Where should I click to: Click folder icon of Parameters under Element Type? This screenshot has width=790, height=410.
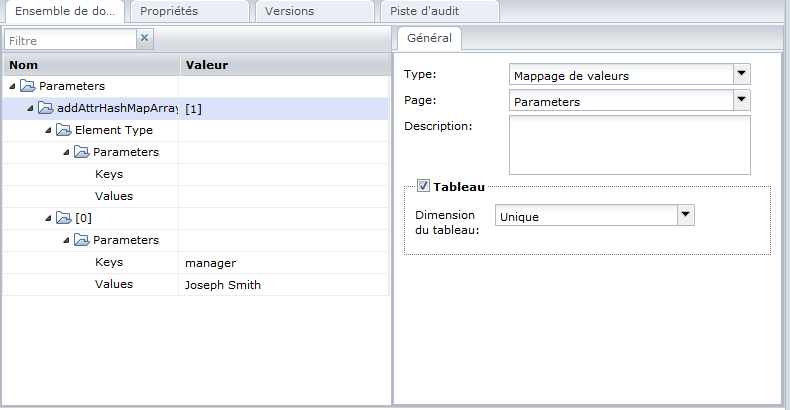click(x=82, y=152)
